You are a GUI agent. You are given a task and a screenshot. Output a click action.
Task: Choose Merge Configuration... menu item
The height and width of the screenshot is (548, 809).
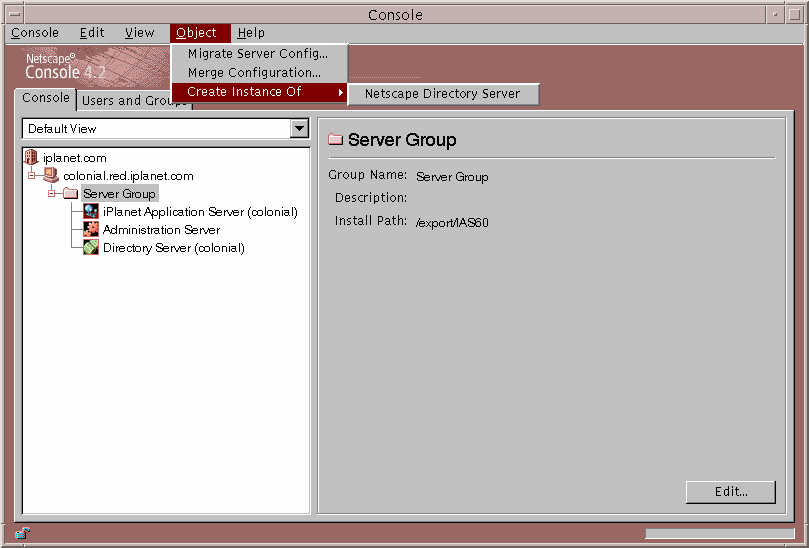click(258, 73)
